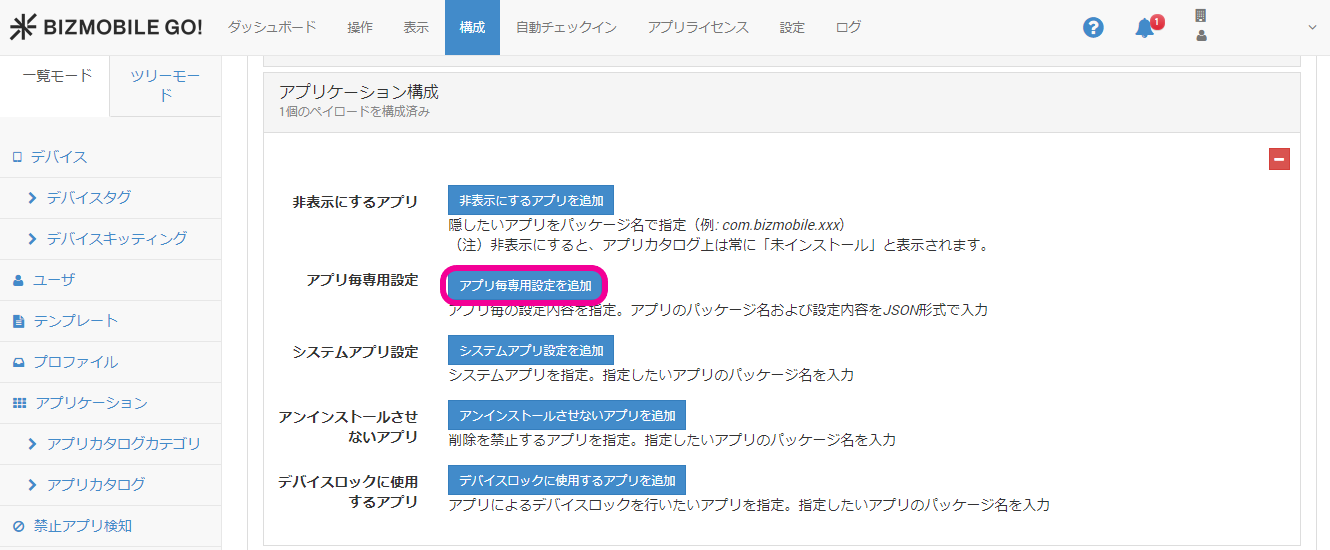Open the 自動チェックイン menu
This screenshot has height=550, width=1330.
(566, 28)
